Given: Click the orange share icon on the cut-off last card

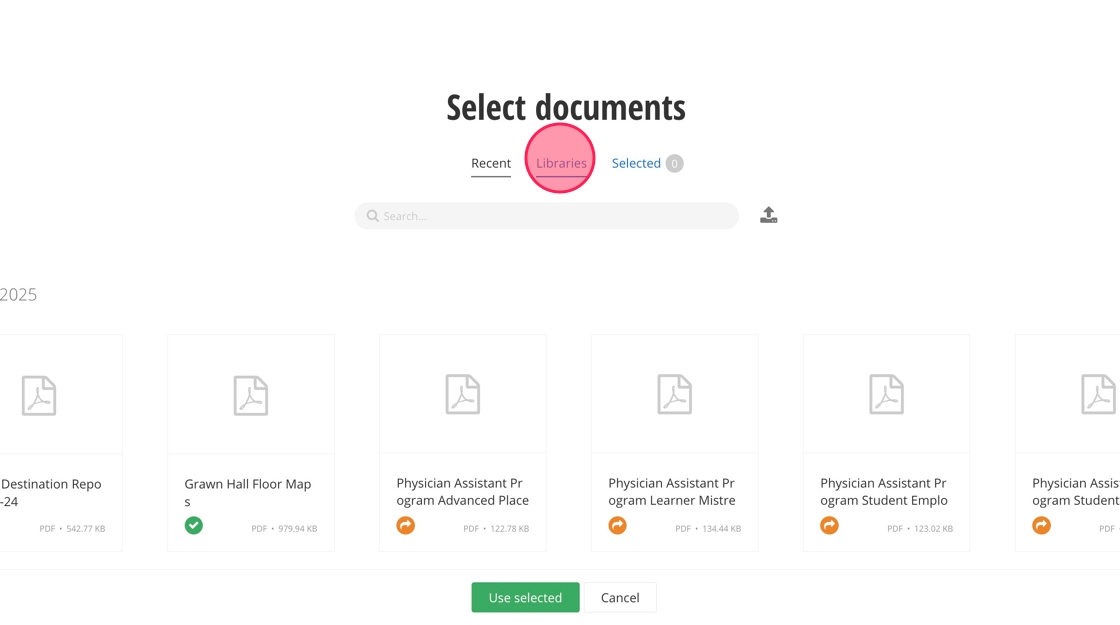Looking at the screenshot, I should (1041, 526).
